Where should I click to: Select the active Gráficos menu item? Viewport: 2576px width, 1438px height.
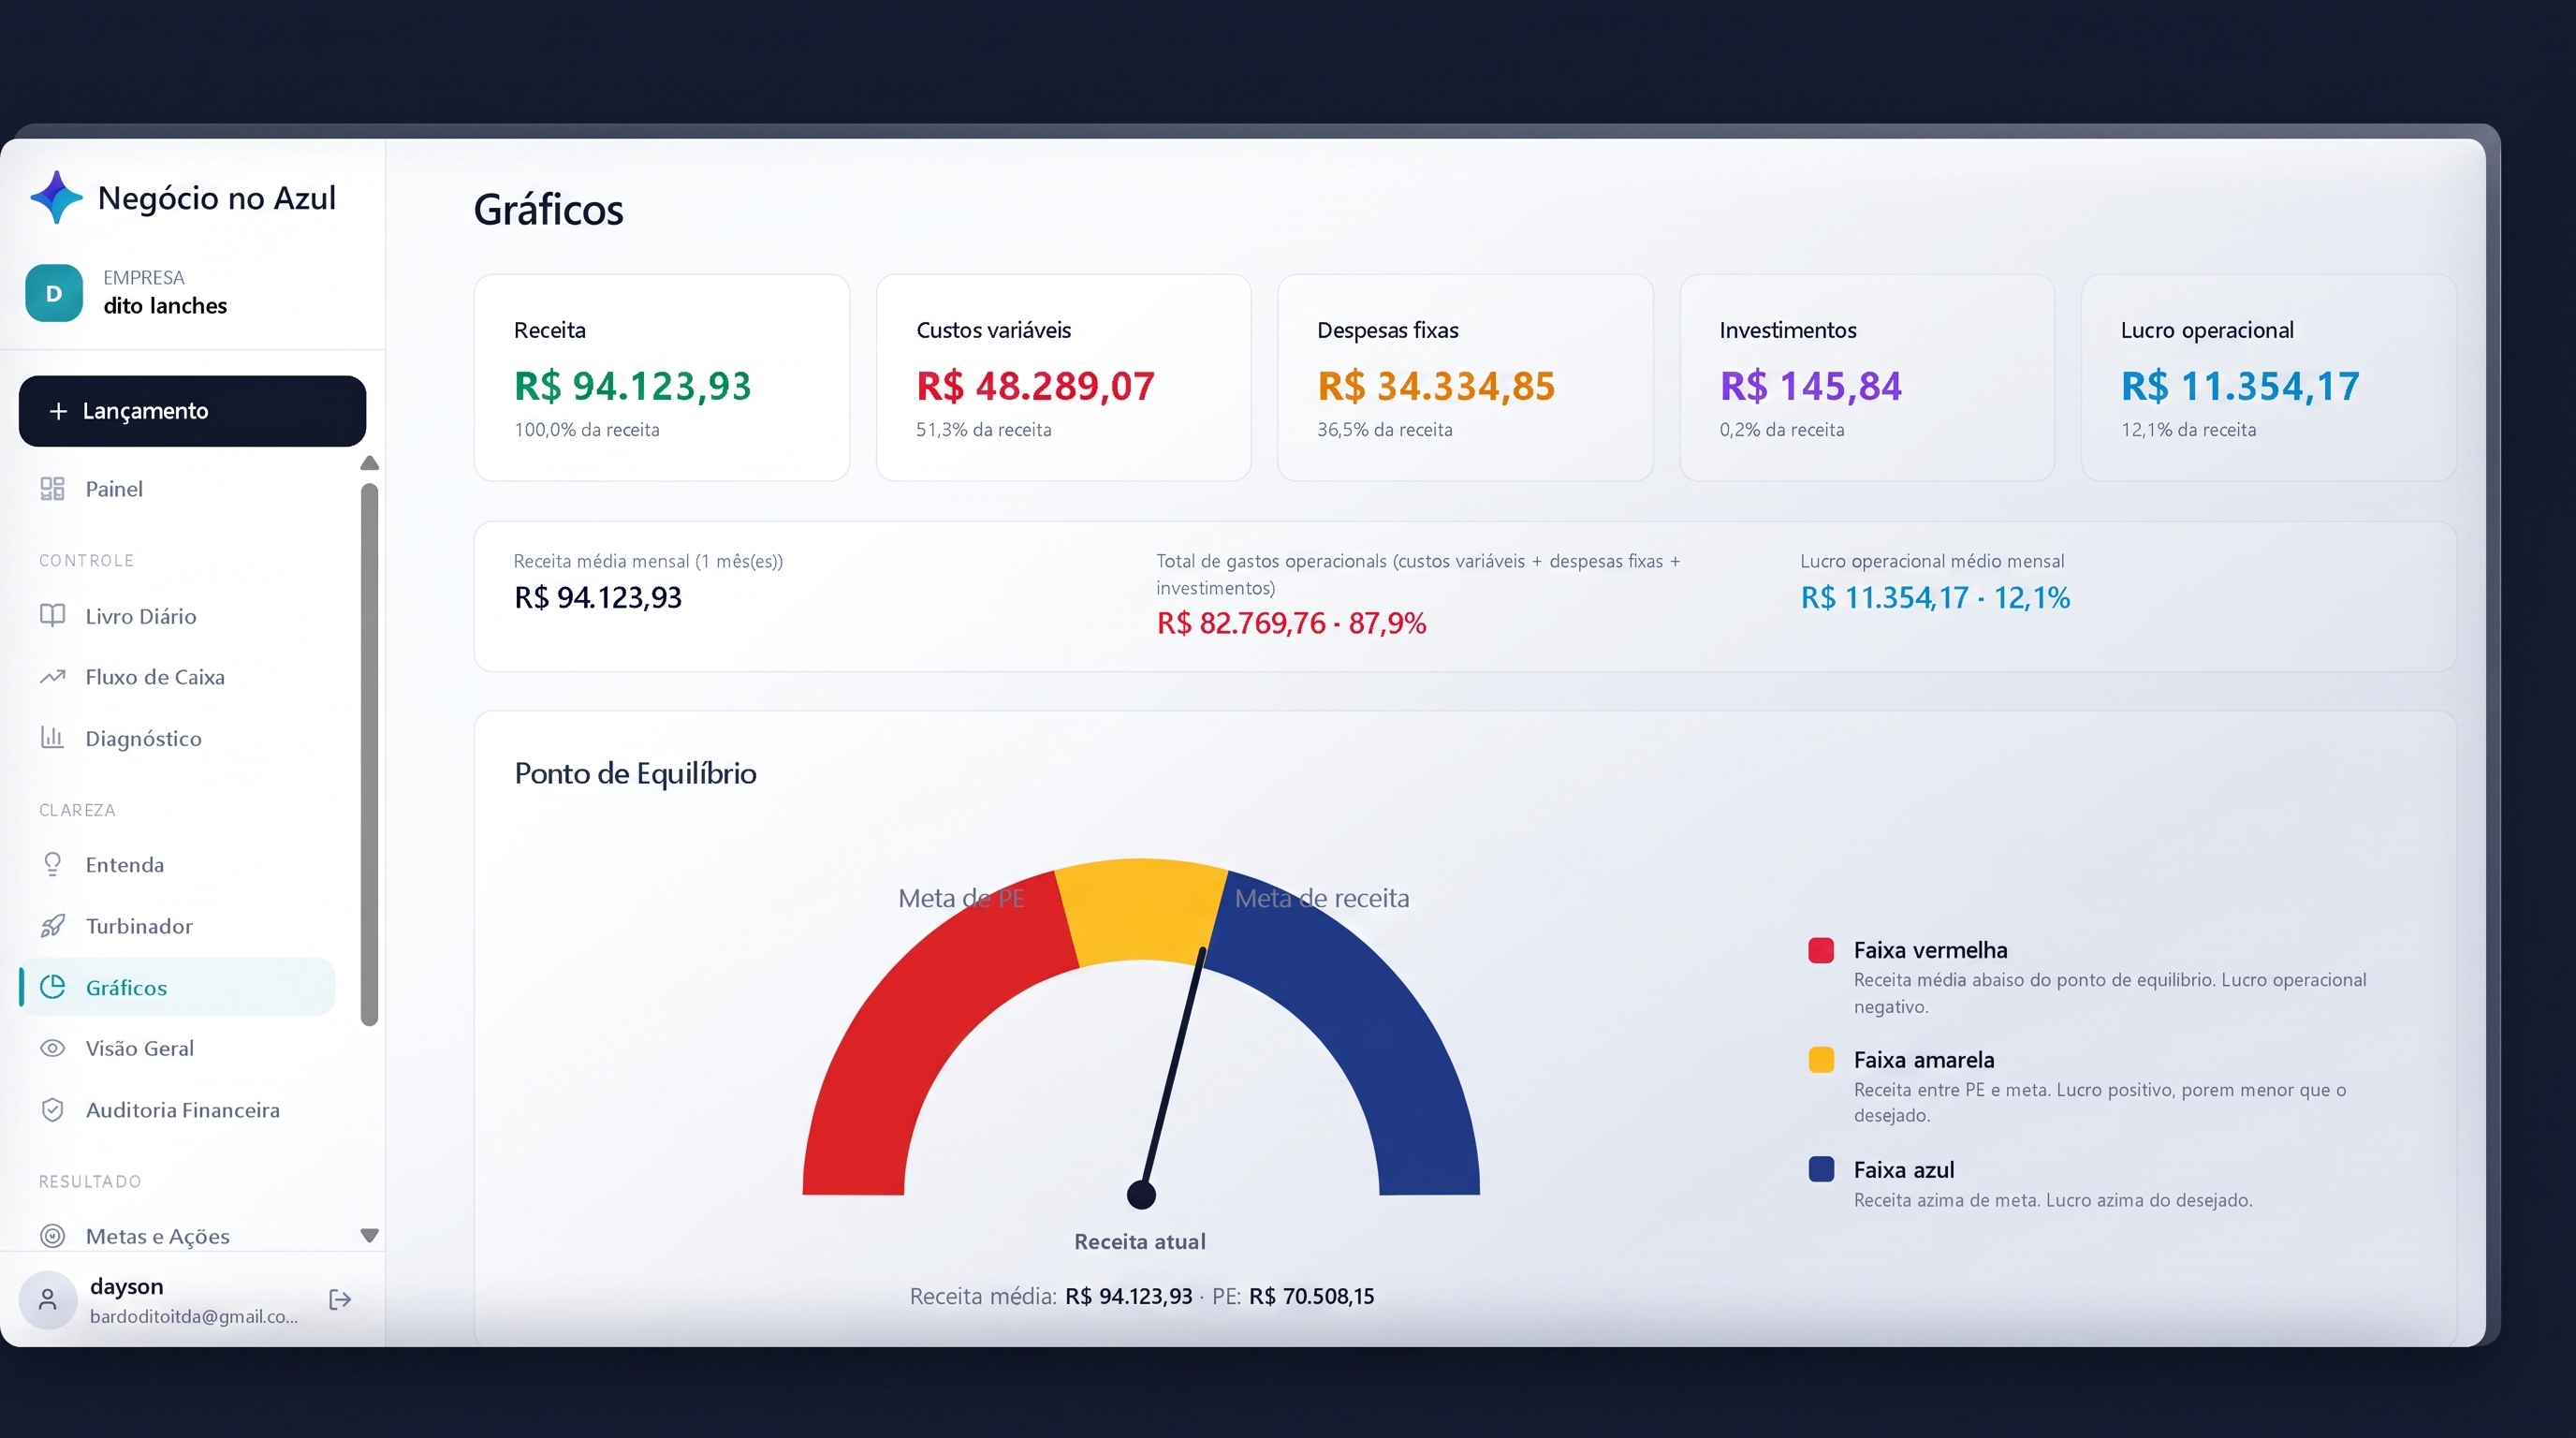(x=177, y=987)
